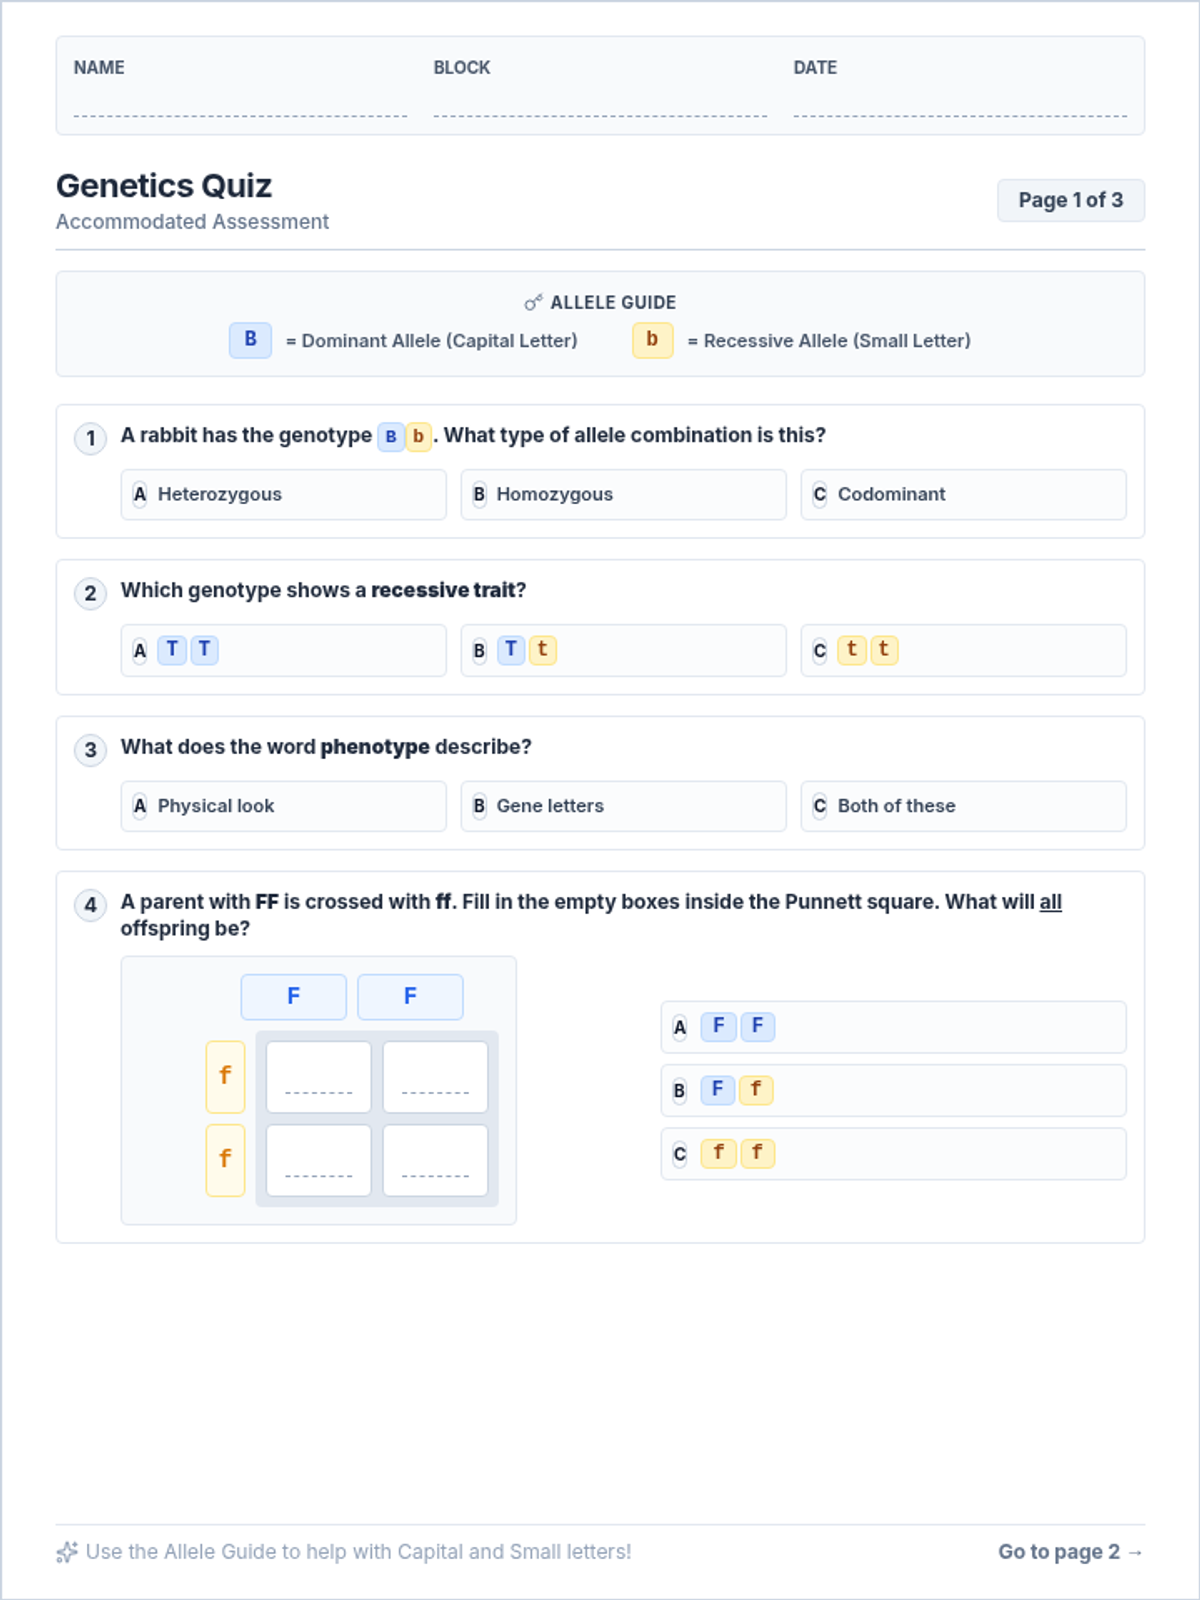This screenshot has width=1200, height=1600.
Task: Select the Ff offspring answer in question 4
Action: click(x=893, y=1090)
